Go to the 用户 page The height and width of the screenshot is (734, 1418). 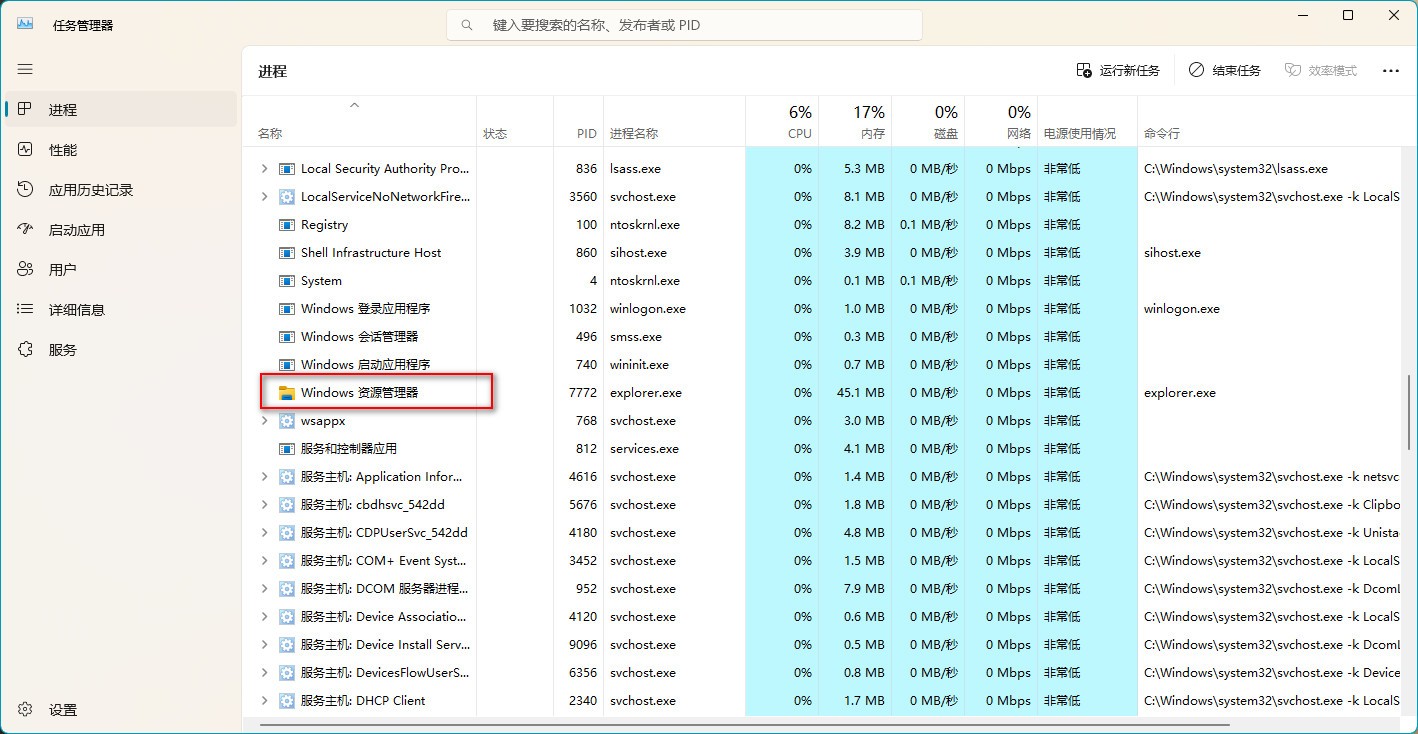120,269
